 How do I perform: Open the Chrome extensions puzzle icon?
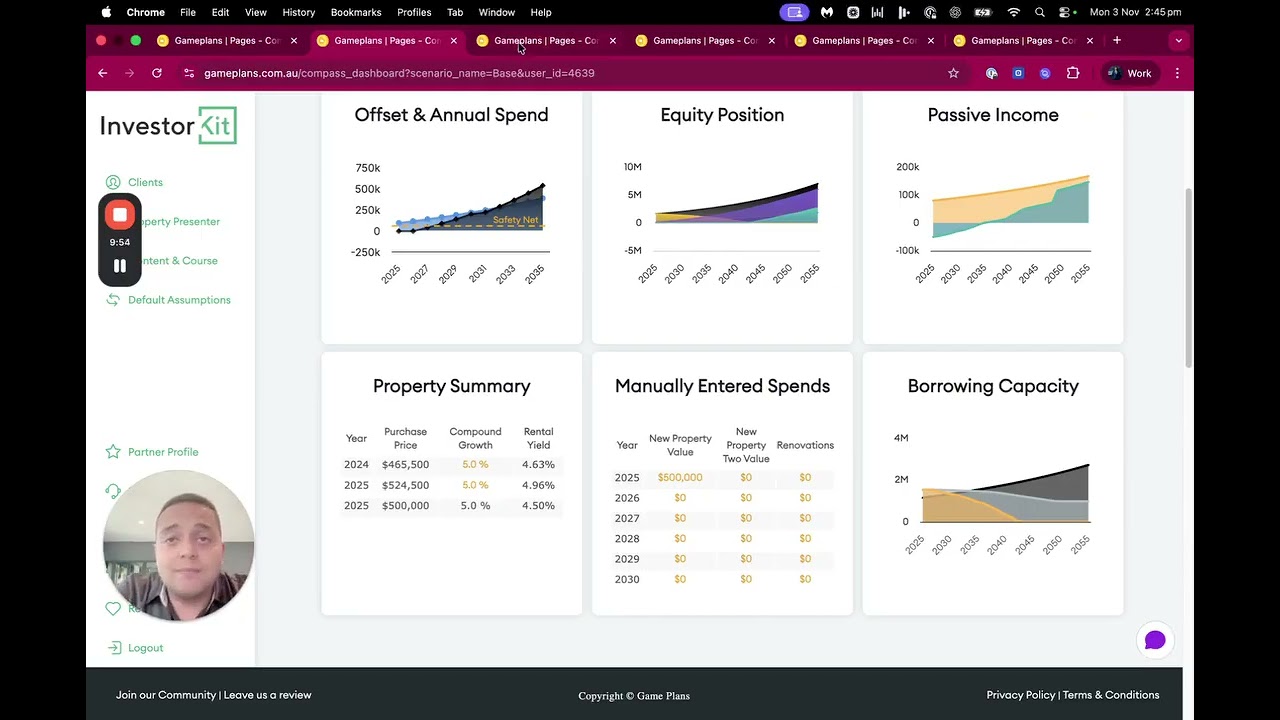click(x=1073, y=73)
